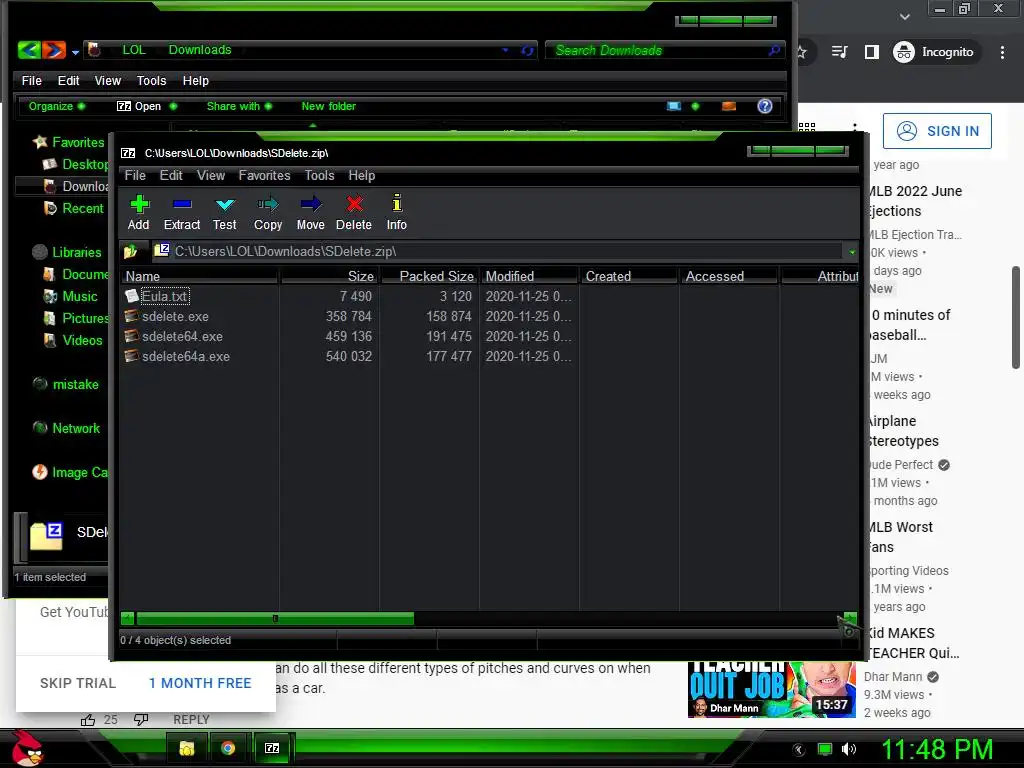Click New folder in Explorer
The height and width of the screenshot is (768, 1024).
[x=328, y=106]
